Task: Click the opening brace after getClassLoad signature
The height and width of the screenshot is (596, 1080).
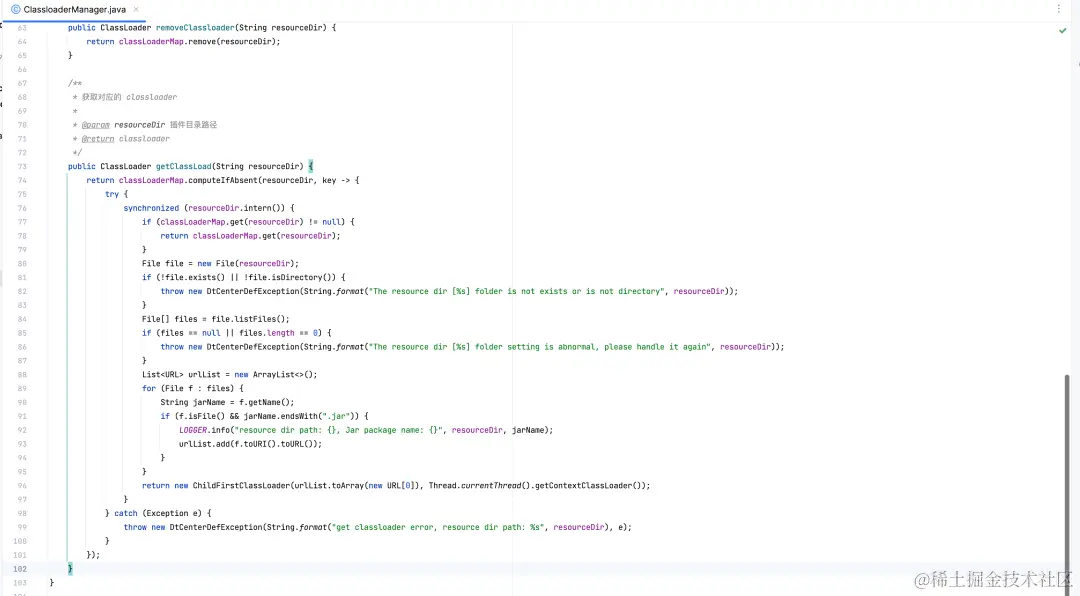Action: coord(311,166)
